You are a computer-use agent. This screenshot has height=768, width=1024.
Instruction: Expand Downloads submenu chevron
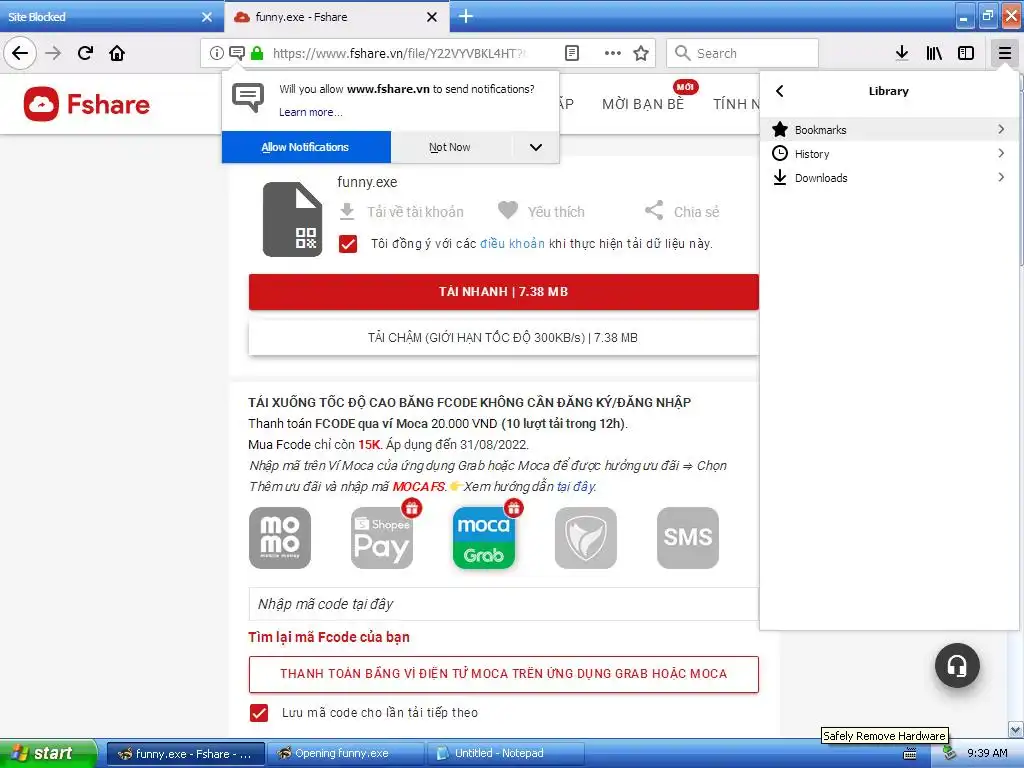(1001, 177)
